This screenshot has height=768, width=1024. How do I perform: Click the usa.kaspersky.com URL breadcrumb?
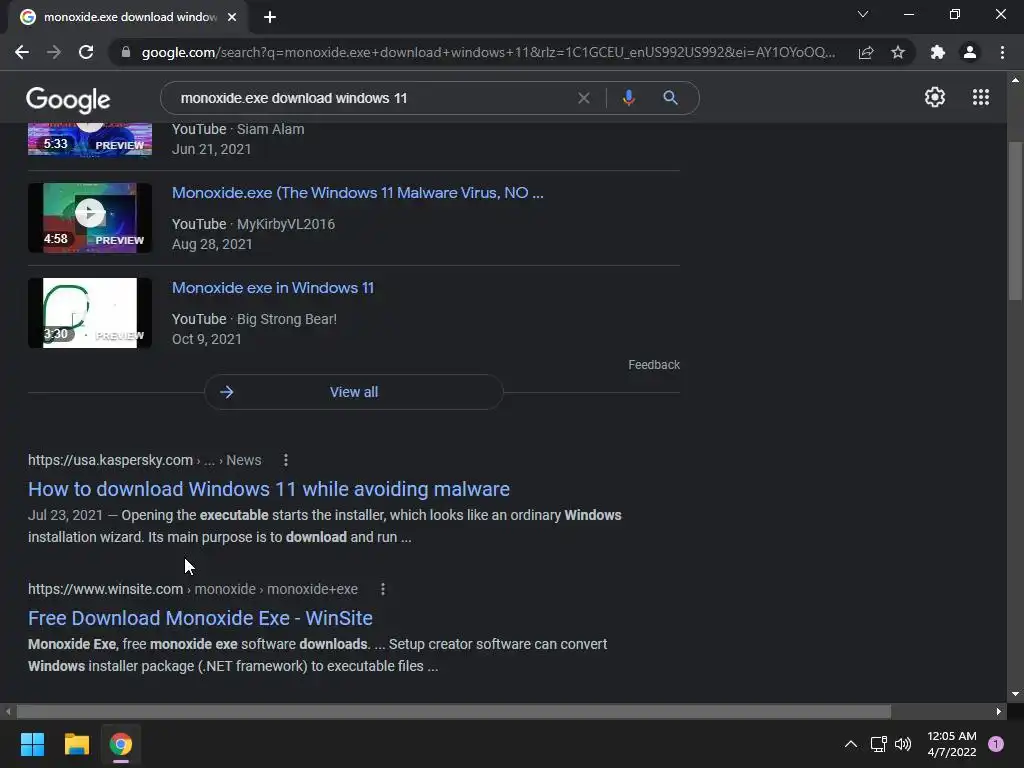click(x=144, y=460)
